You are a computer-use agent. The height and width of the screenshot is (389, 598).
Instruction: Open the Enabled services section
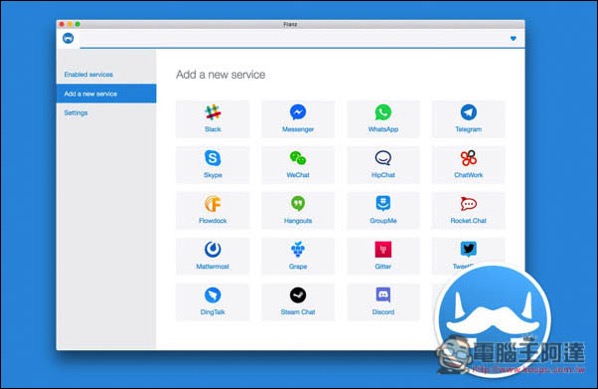pyautogui.click(x=88, y=74)
